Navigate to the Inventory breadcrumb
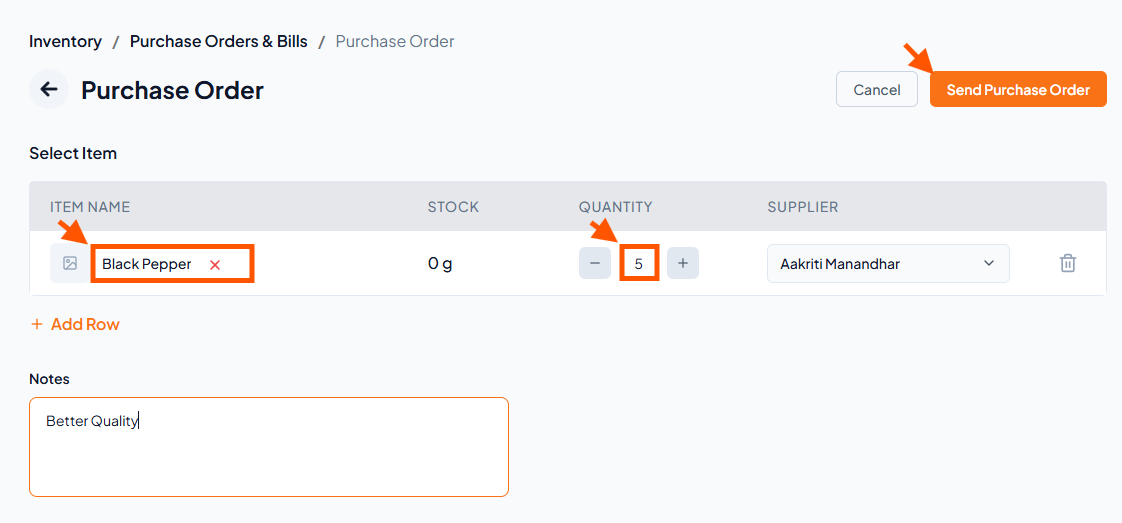This screenshot has height=523, width=1122. pos(65,41)
